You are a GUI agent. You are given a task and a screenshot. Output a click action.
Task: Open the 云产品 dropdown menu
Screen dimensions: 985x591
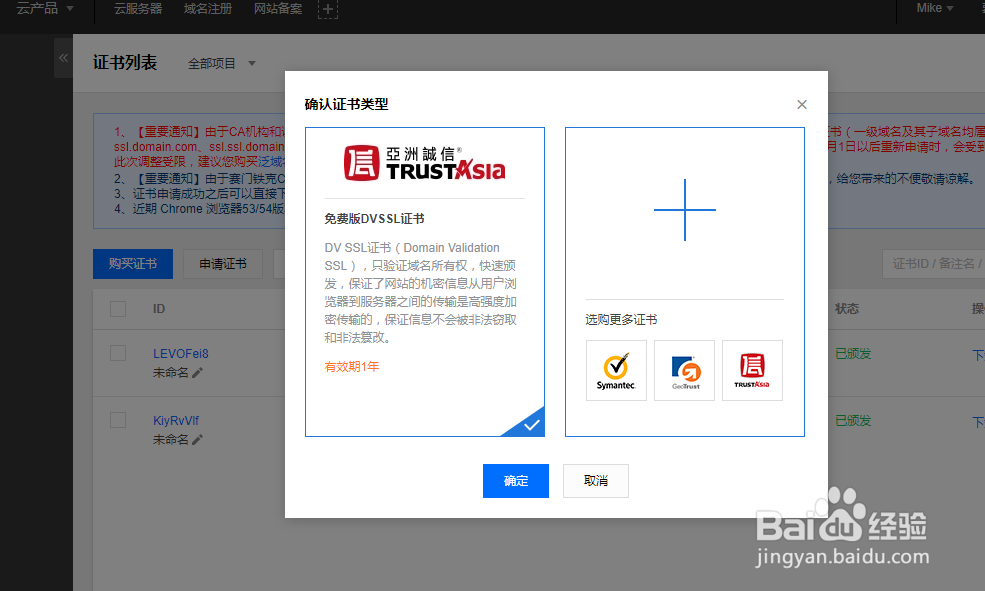coord(45,8)
